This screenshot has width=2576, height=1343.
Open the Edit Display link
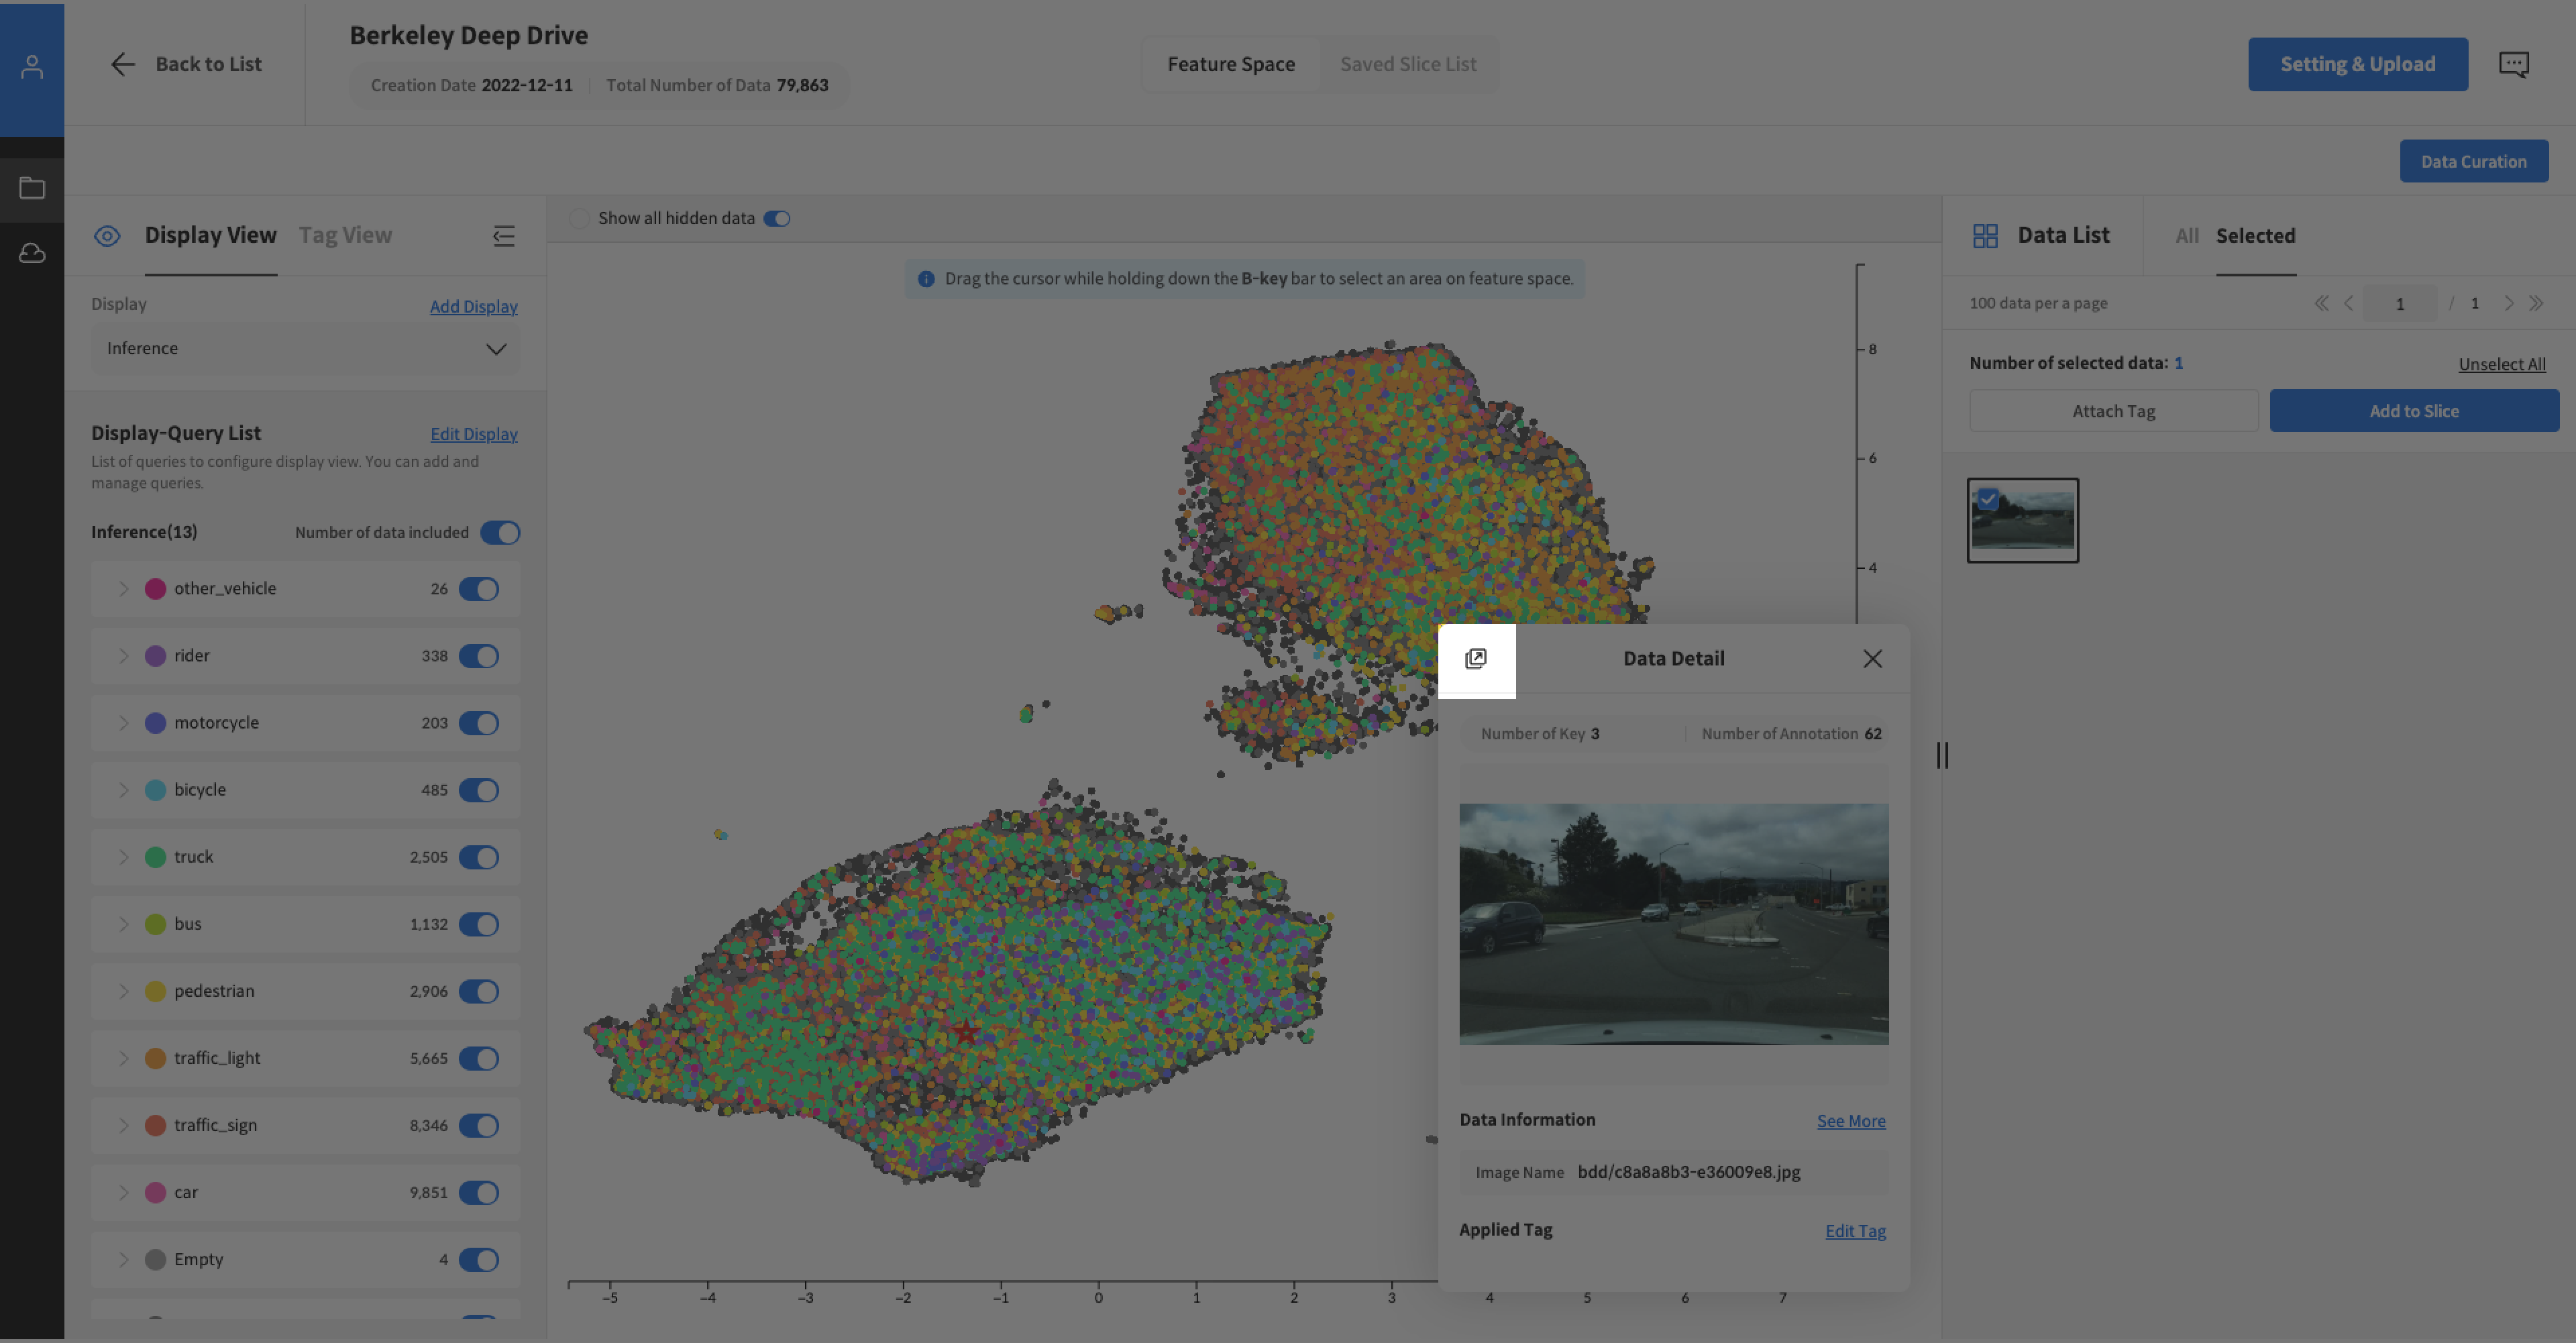tap(474, 434)
